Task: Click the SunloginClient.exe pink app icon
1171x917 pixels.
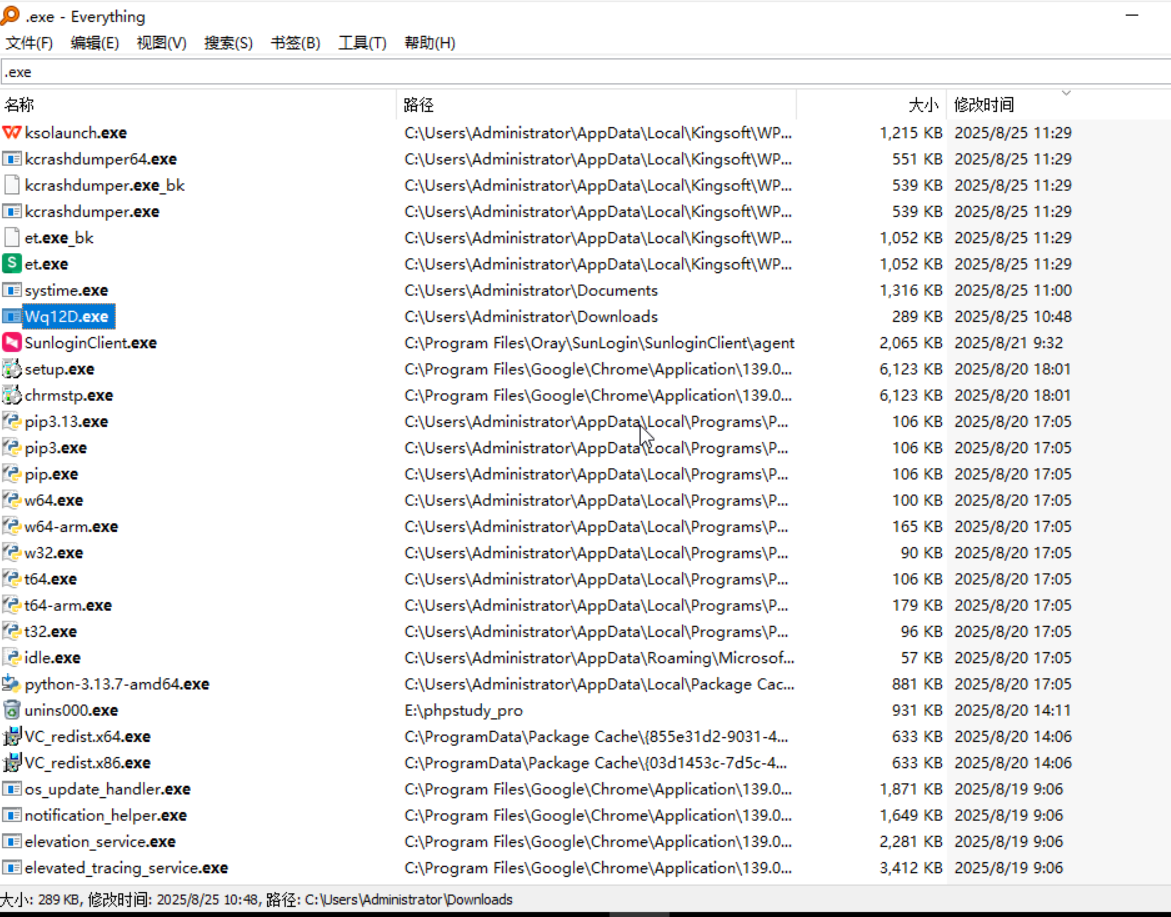Action: (12, 342)
